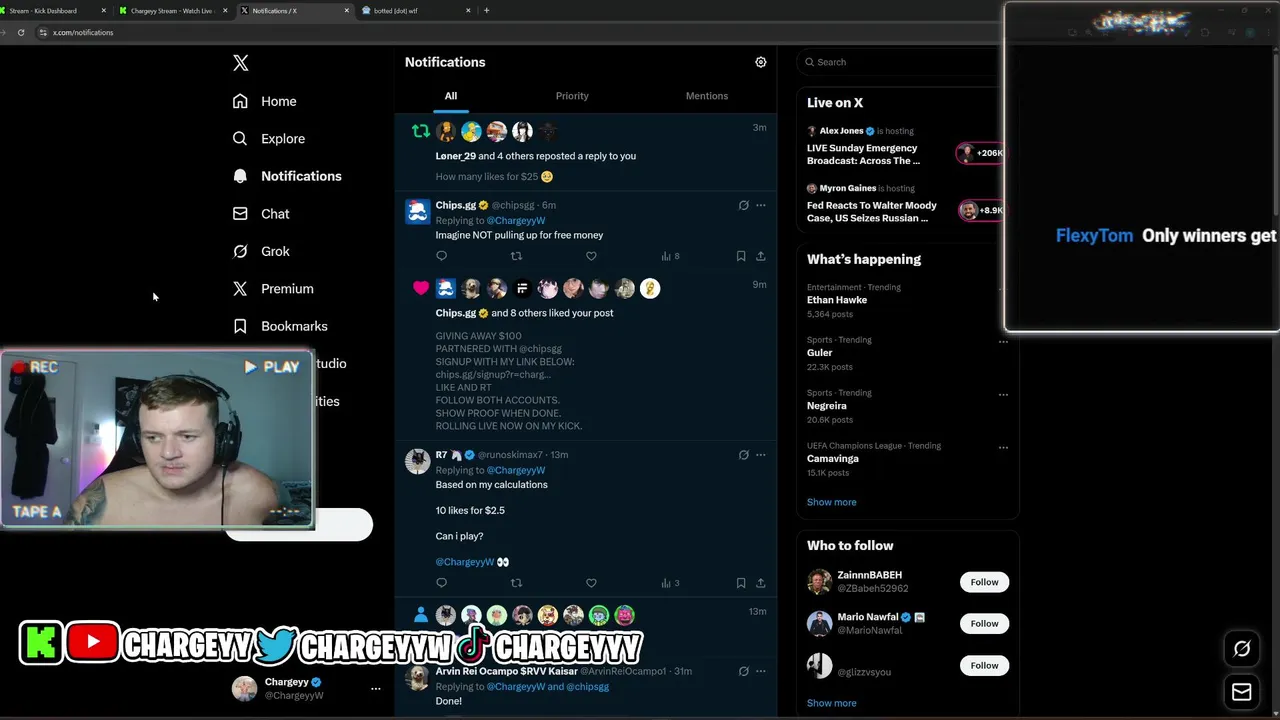Screen dimensions: 1280x720
Task: Open notification settings gear
Action: (761, 62)
